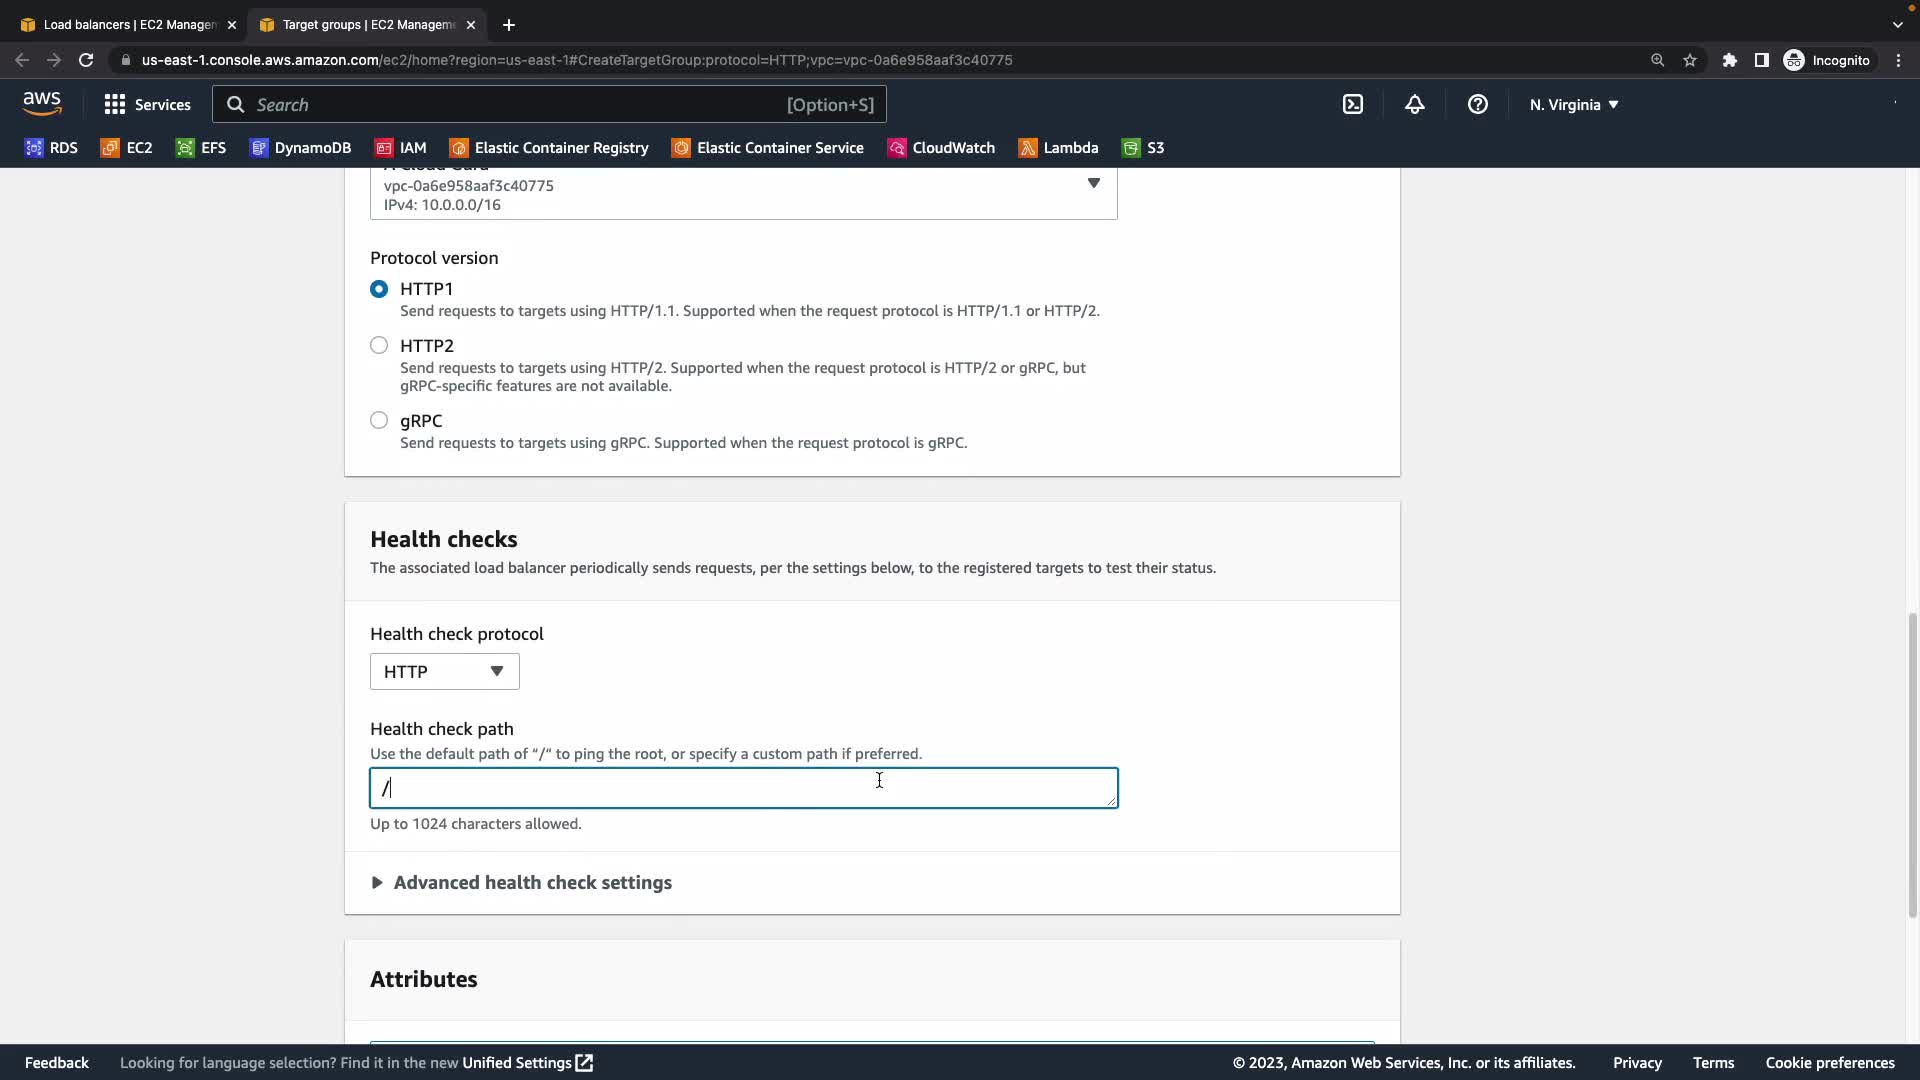Open the help question mark icon
This screenshot has width=1920, height=1080.
(x=1477, y=104)
